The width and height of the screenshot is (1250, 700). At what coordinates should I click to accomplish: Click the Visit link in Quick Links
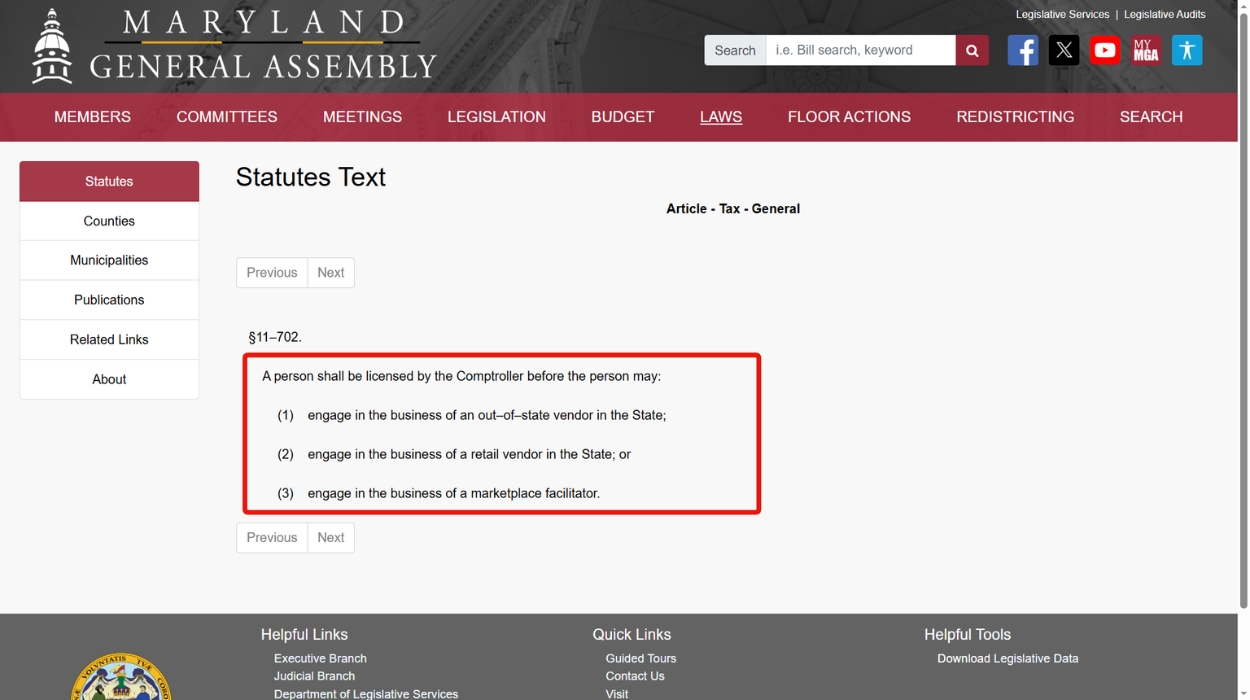pyautogui.click(x=617, y=694)
